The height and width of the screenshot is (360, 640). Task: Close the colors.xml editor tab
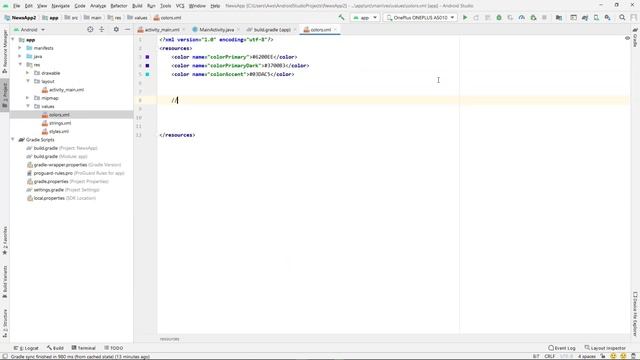pyautogui.click(x=335, y=30)
